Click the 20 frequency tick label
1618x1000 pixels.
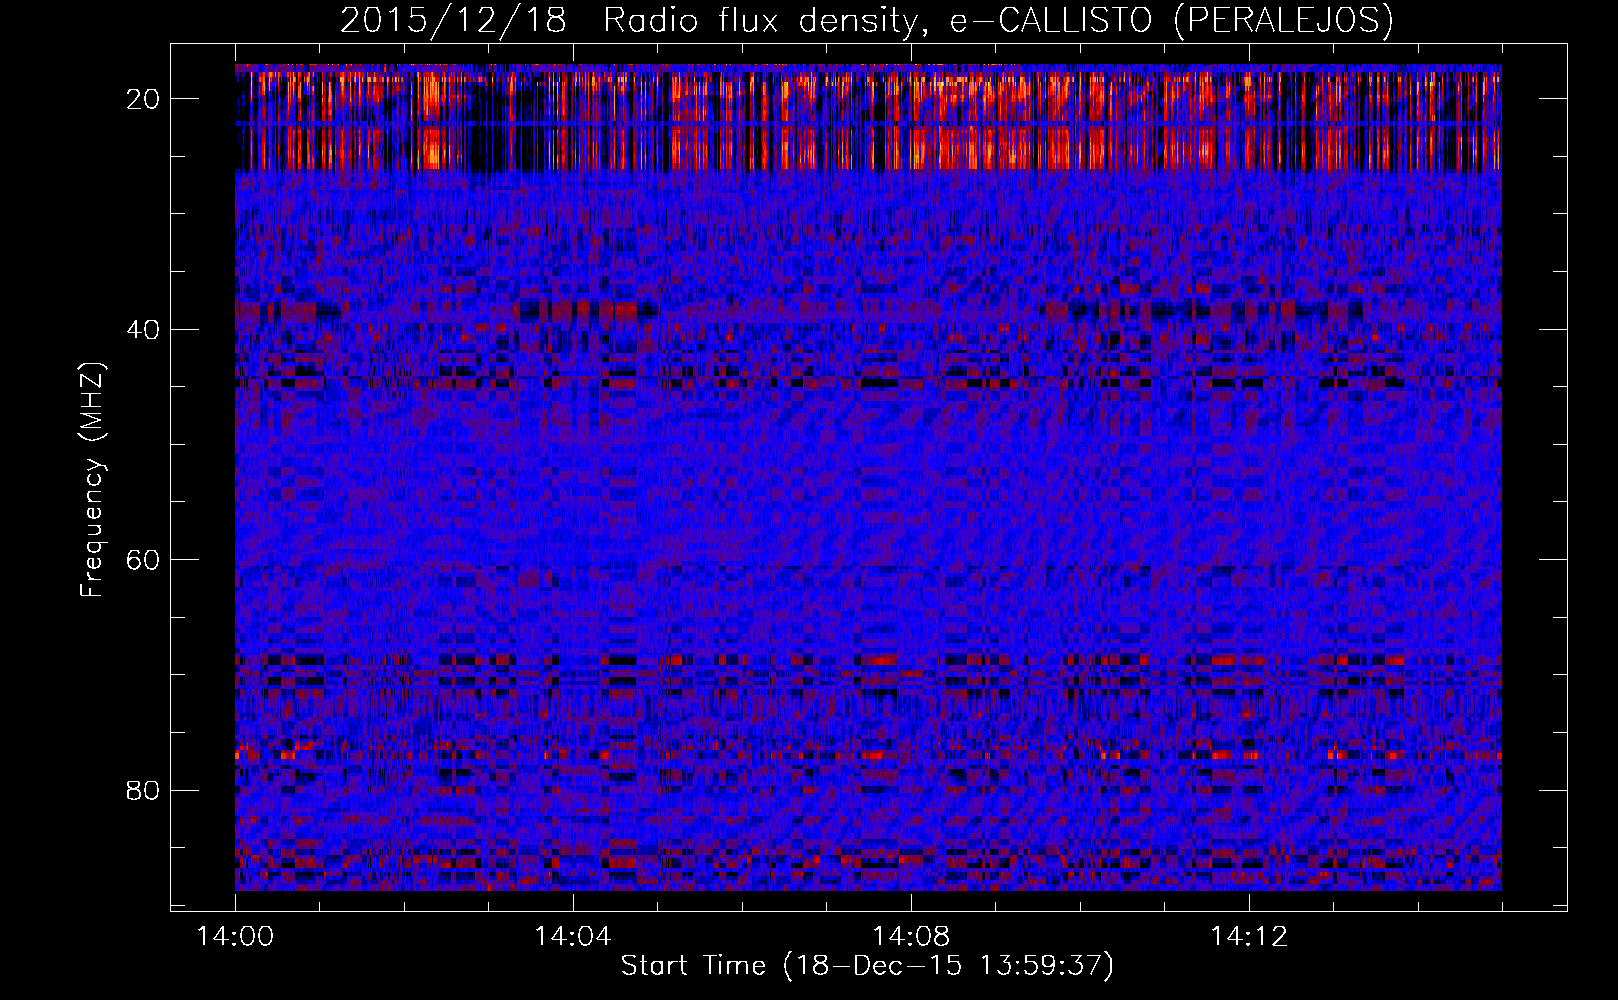click(144, 98)
